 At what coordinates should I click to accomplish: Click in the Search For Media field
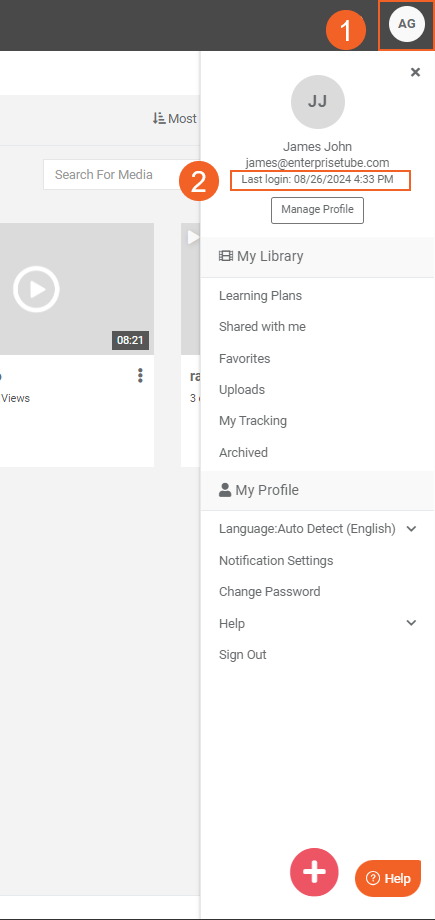pyautogui.click(x=122, y=174)
